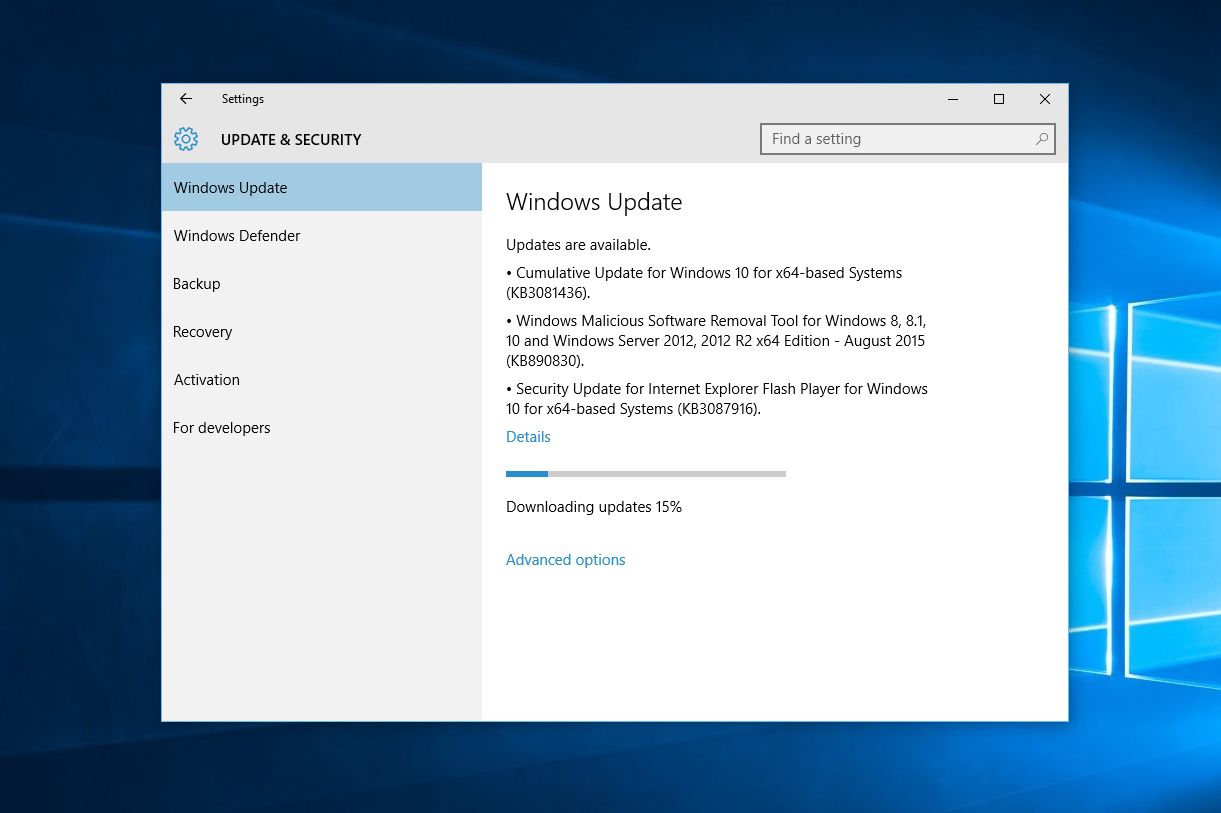Screen dimensions: 1221x813
Task: Click the search magnifier icon
Action: click(x=1042, y=139)
